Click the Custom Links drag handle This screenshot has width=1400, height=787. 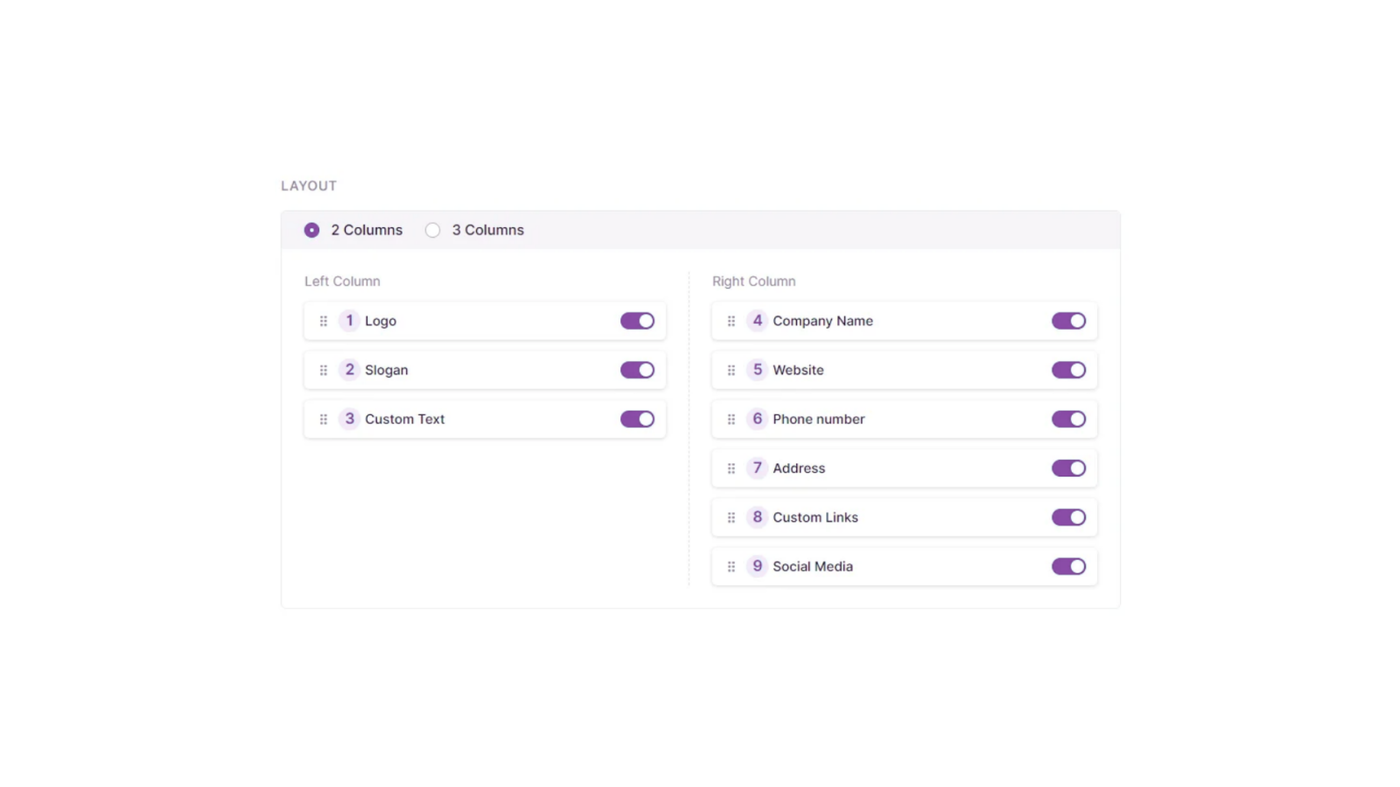[x=731, y=517]
